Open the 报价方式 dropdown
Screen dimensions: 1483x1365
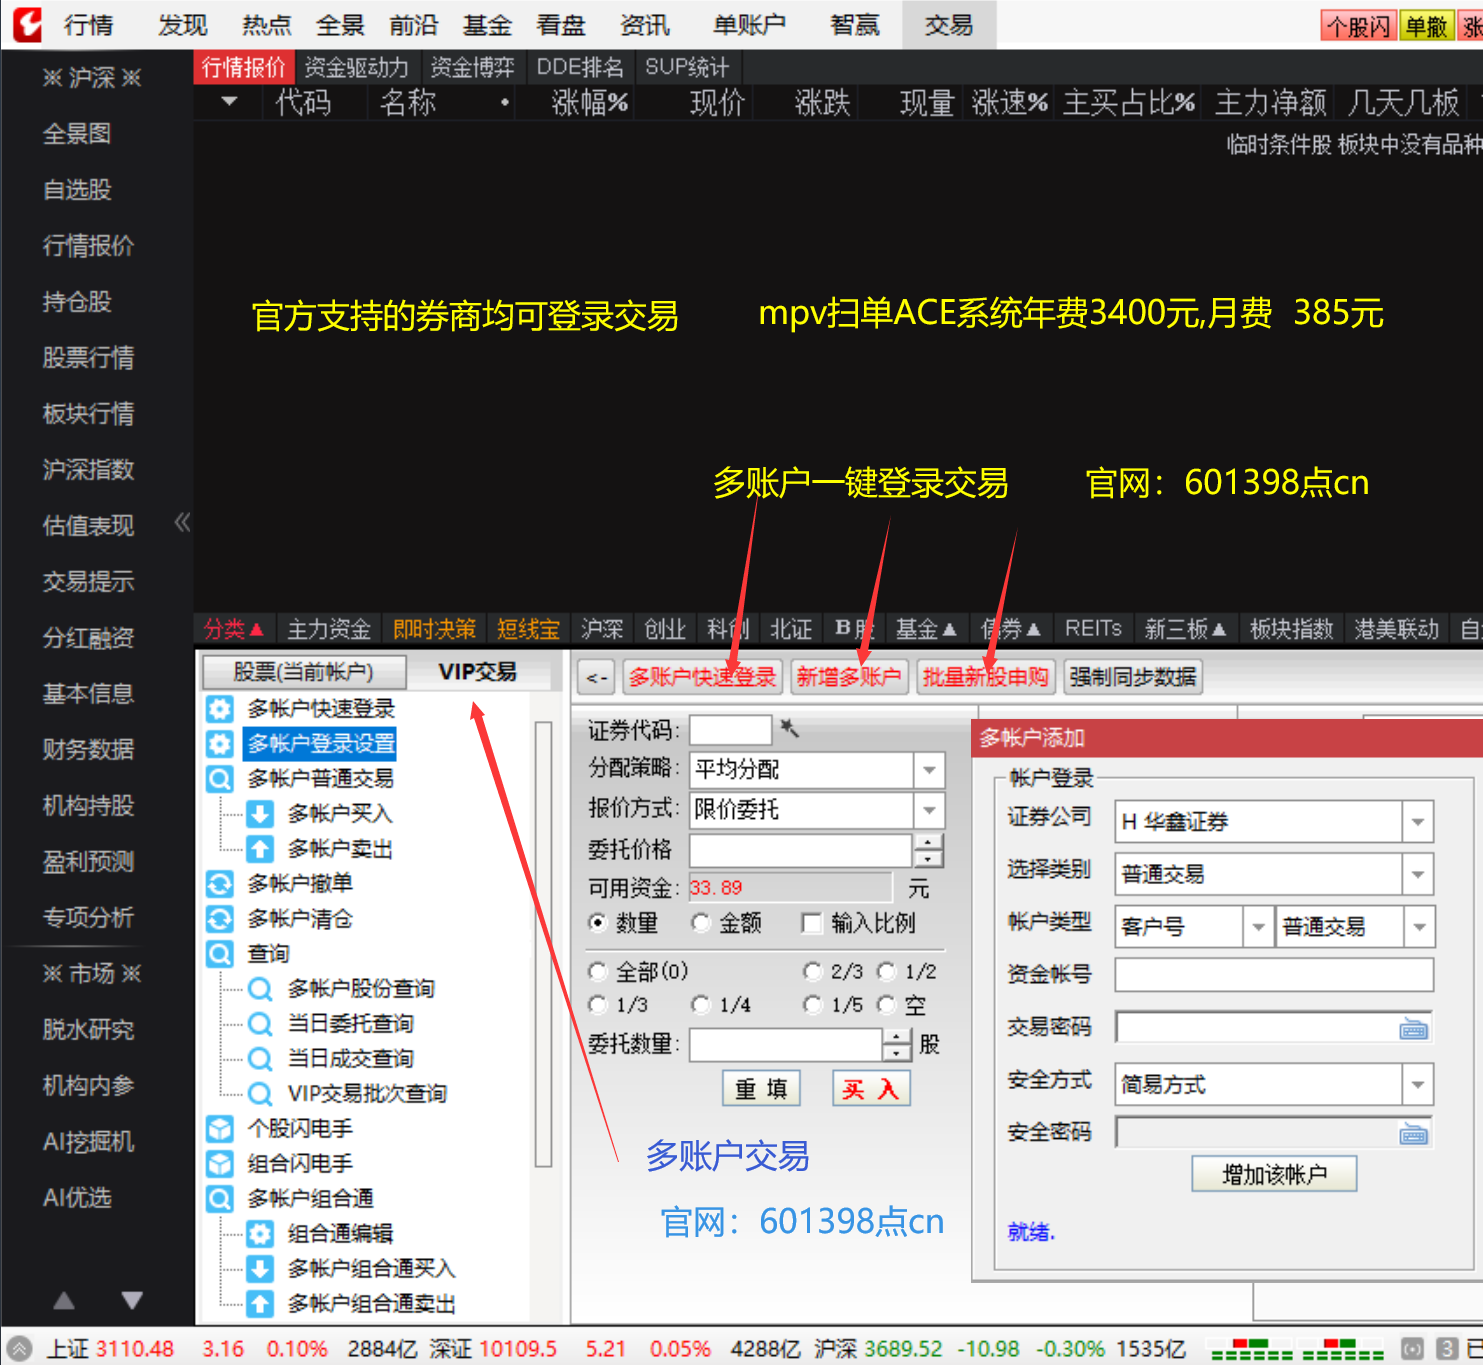(929, 810)
